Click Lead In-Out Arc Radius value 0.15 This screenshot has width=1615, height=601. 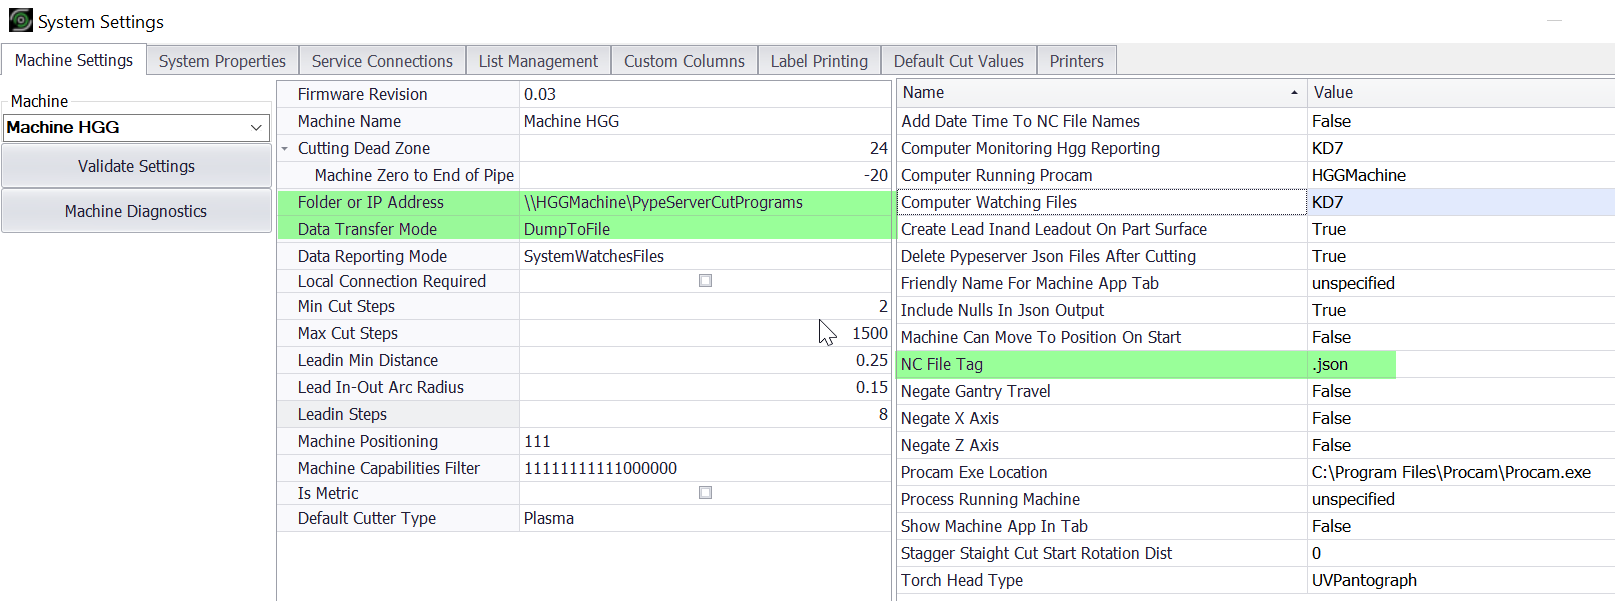[x=871, y=387]
